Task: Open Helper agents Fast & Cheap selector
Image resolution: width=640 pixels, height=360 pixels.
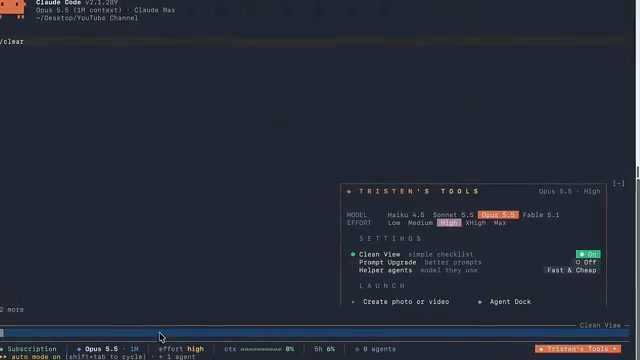Action: coord(571,270)
